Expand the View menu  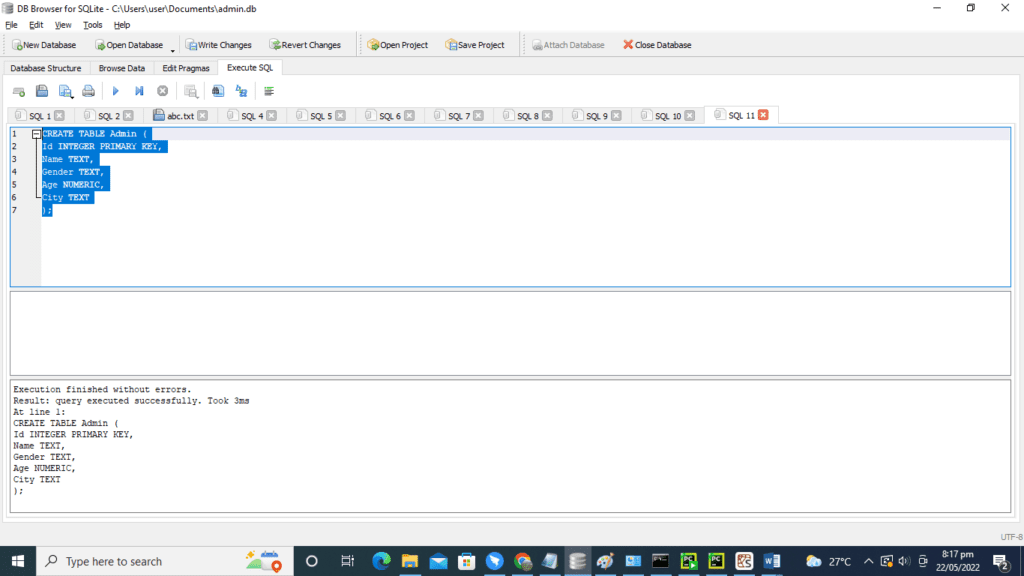(x=63, y=24)
